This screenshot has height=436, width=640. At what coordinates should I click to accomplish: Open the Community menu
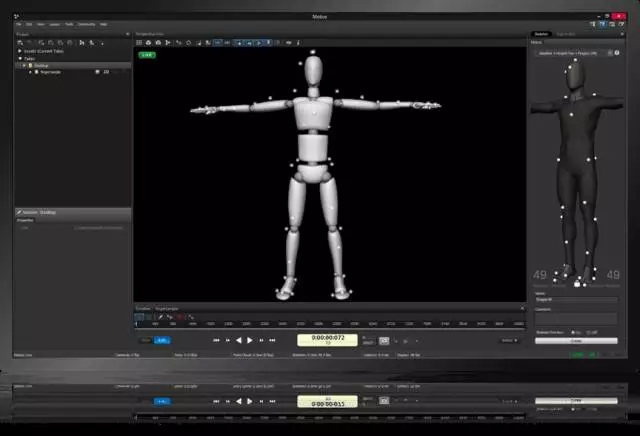point(87,24)
